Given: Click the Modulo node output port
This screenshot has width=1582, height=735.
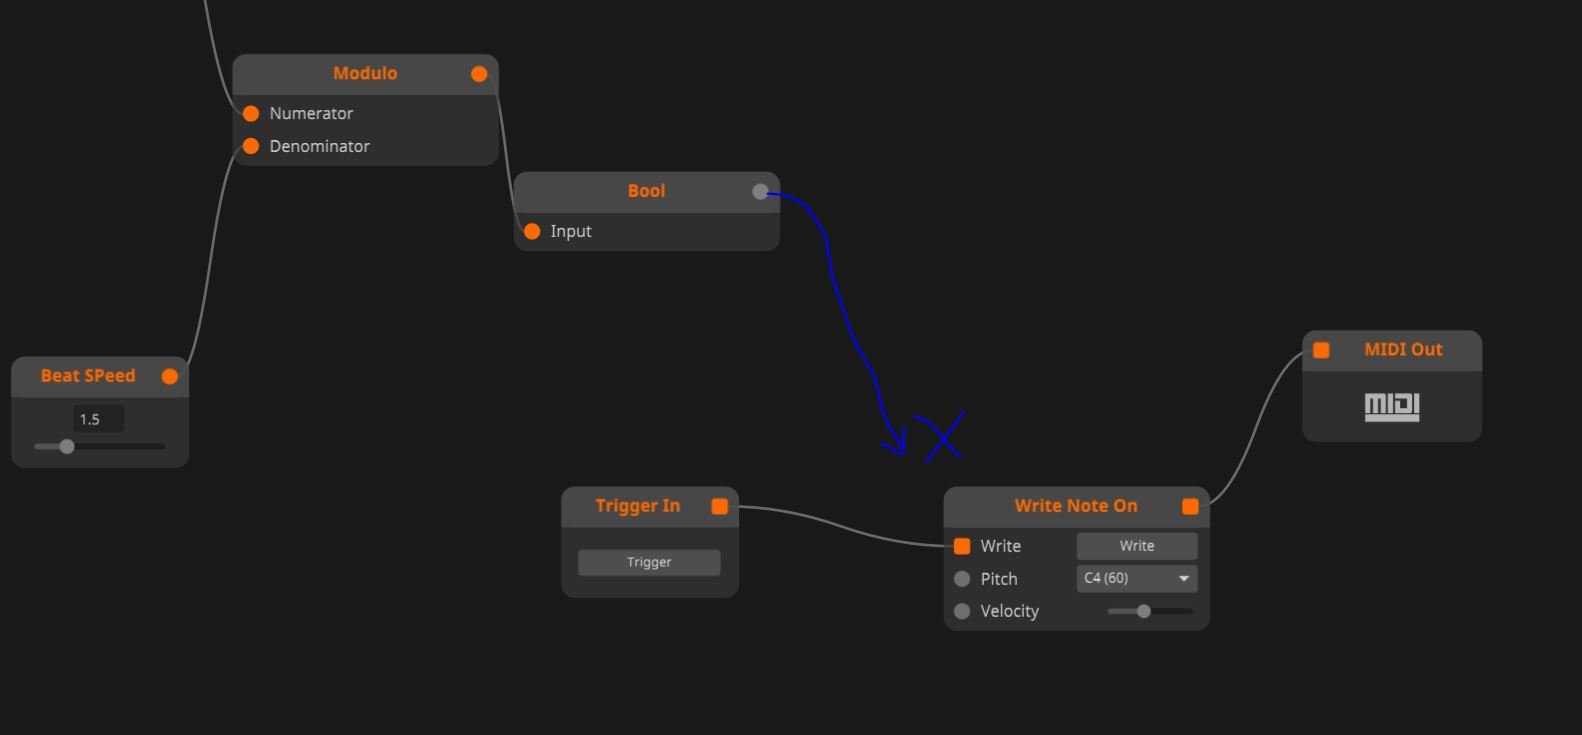Looking at the screenshot, I should (x=479, y=74).
